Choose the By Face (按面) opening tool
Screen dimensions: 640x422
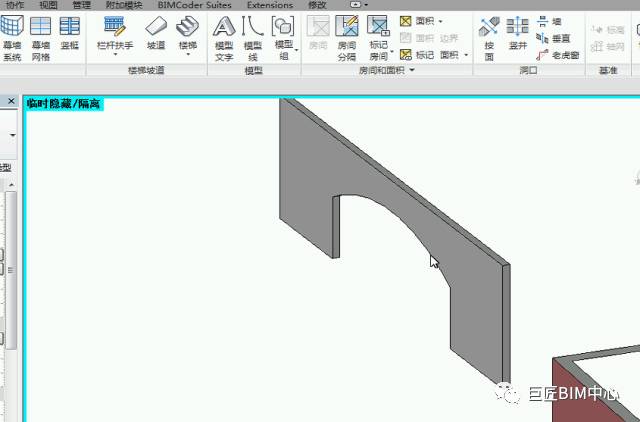tap(489, 38)
